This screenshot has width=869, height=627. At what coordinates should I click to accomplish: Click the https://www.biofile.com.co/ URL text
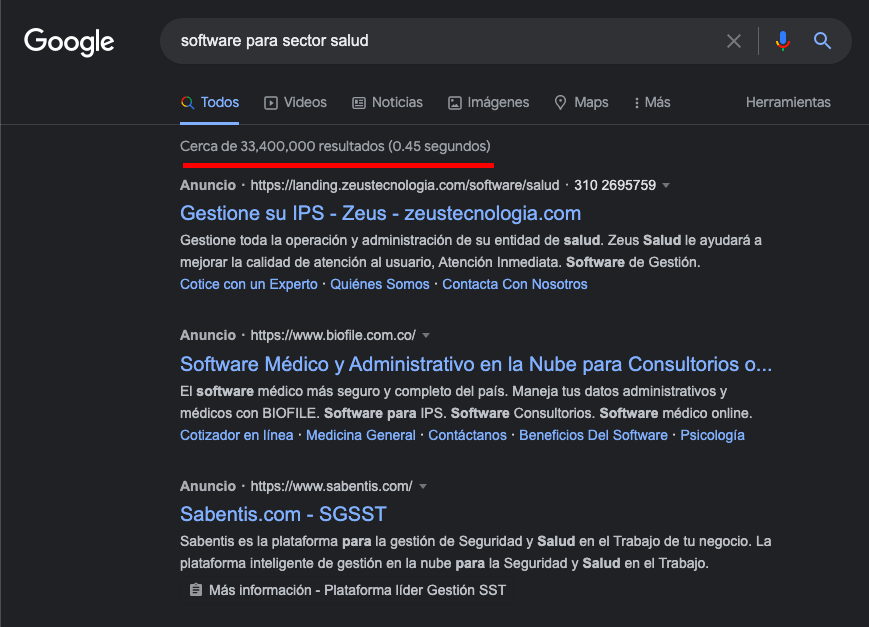(x=333, y=335)
